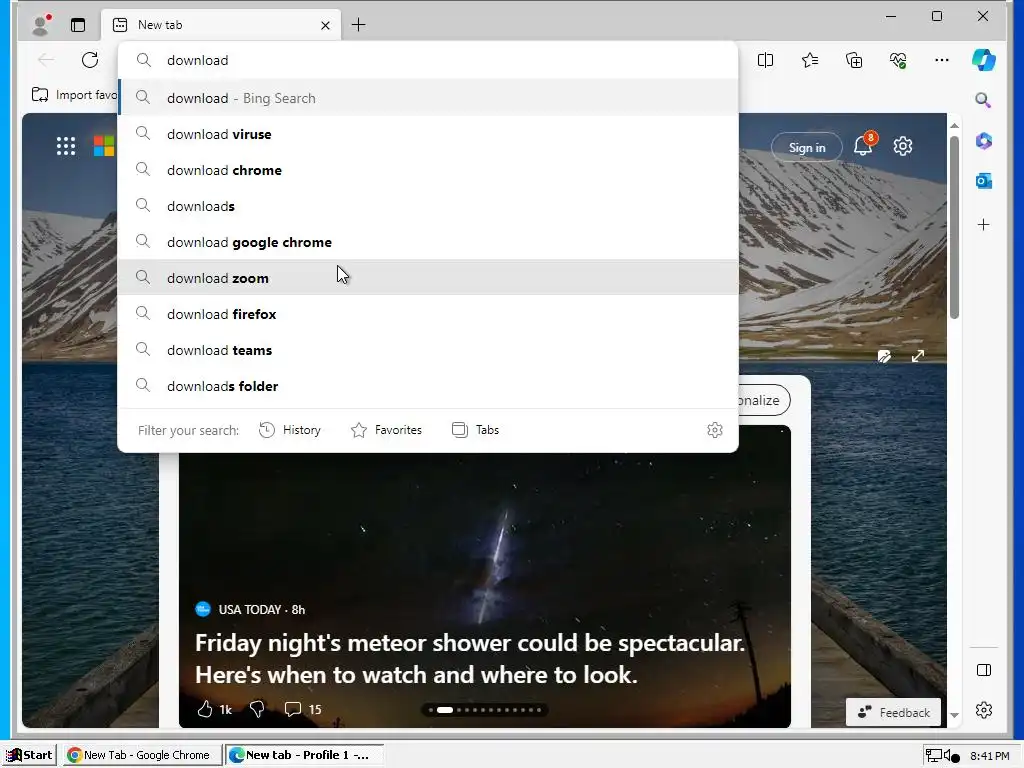Open the app launcher grid icon
1024x768 pixels.
pyautogui.click(x=66, y=146)
